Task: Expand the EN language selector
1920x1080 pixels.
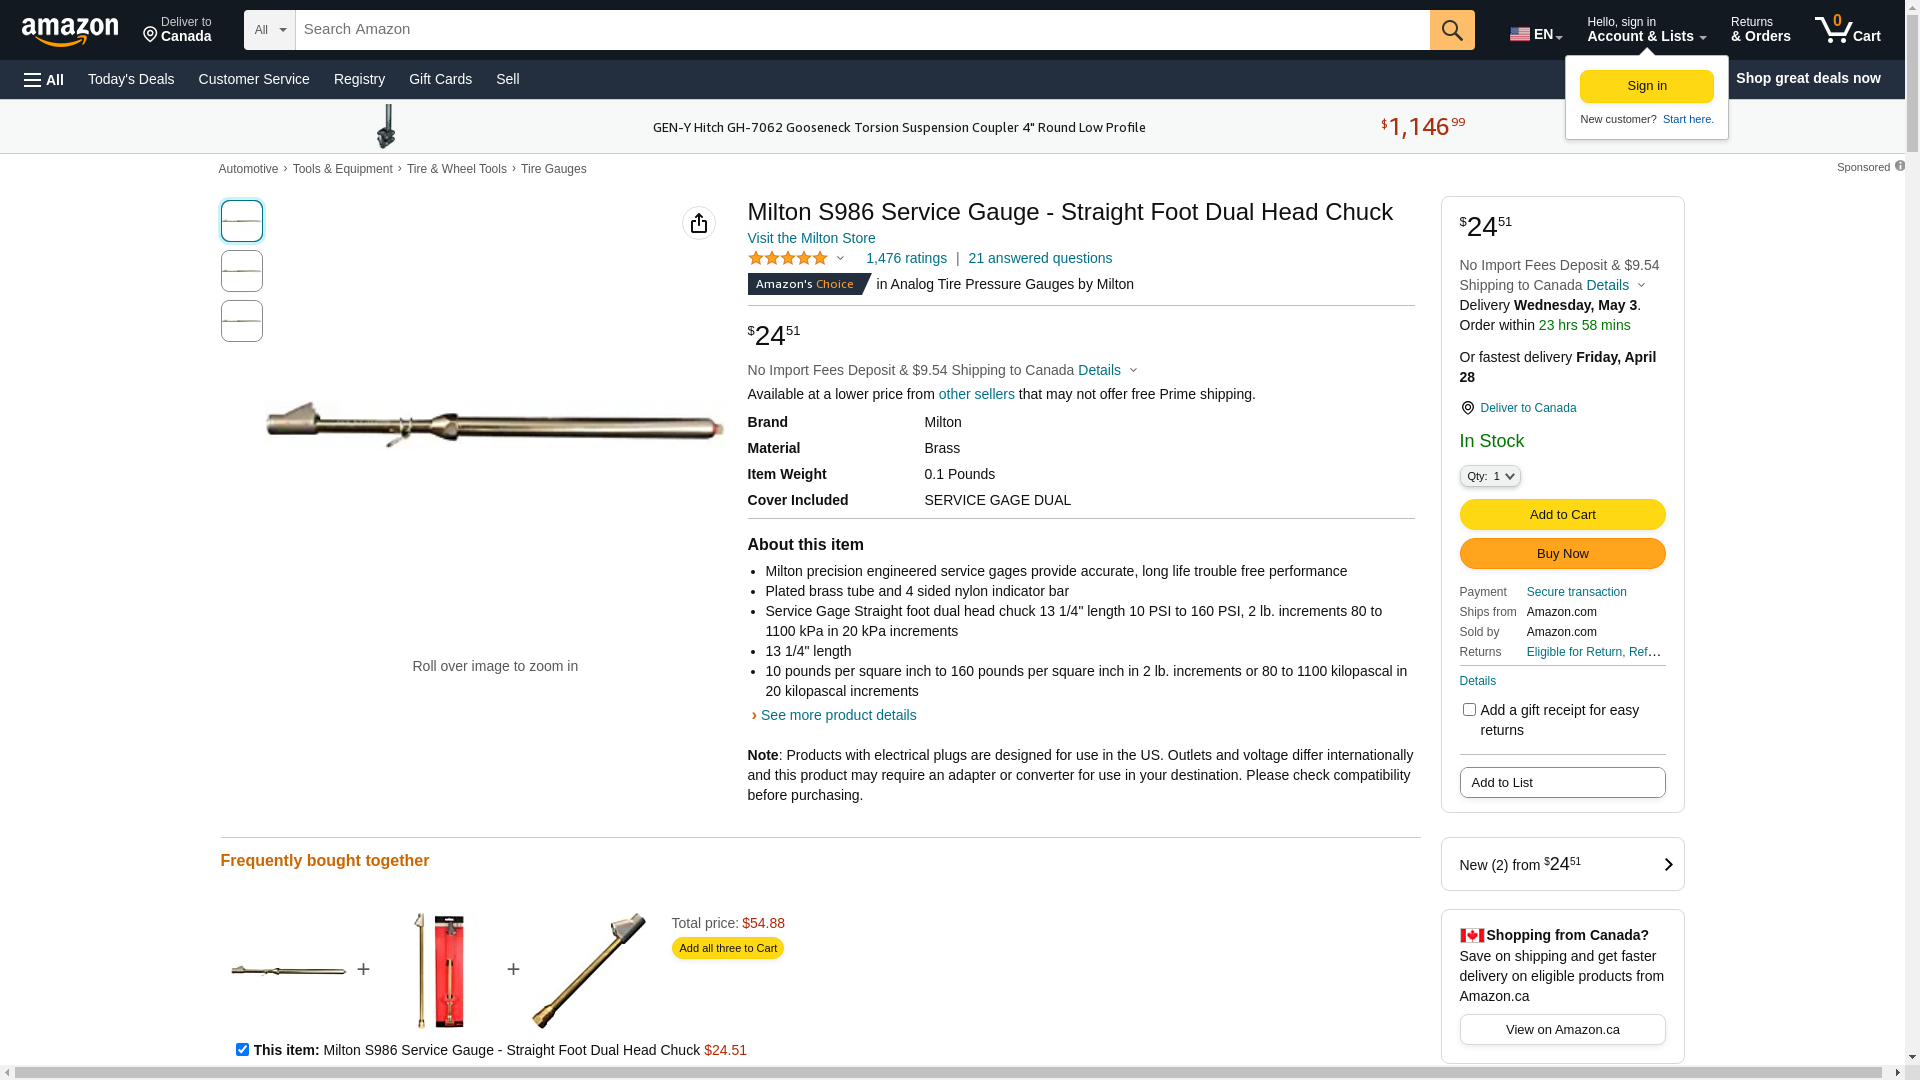Action: (1535, 34)
